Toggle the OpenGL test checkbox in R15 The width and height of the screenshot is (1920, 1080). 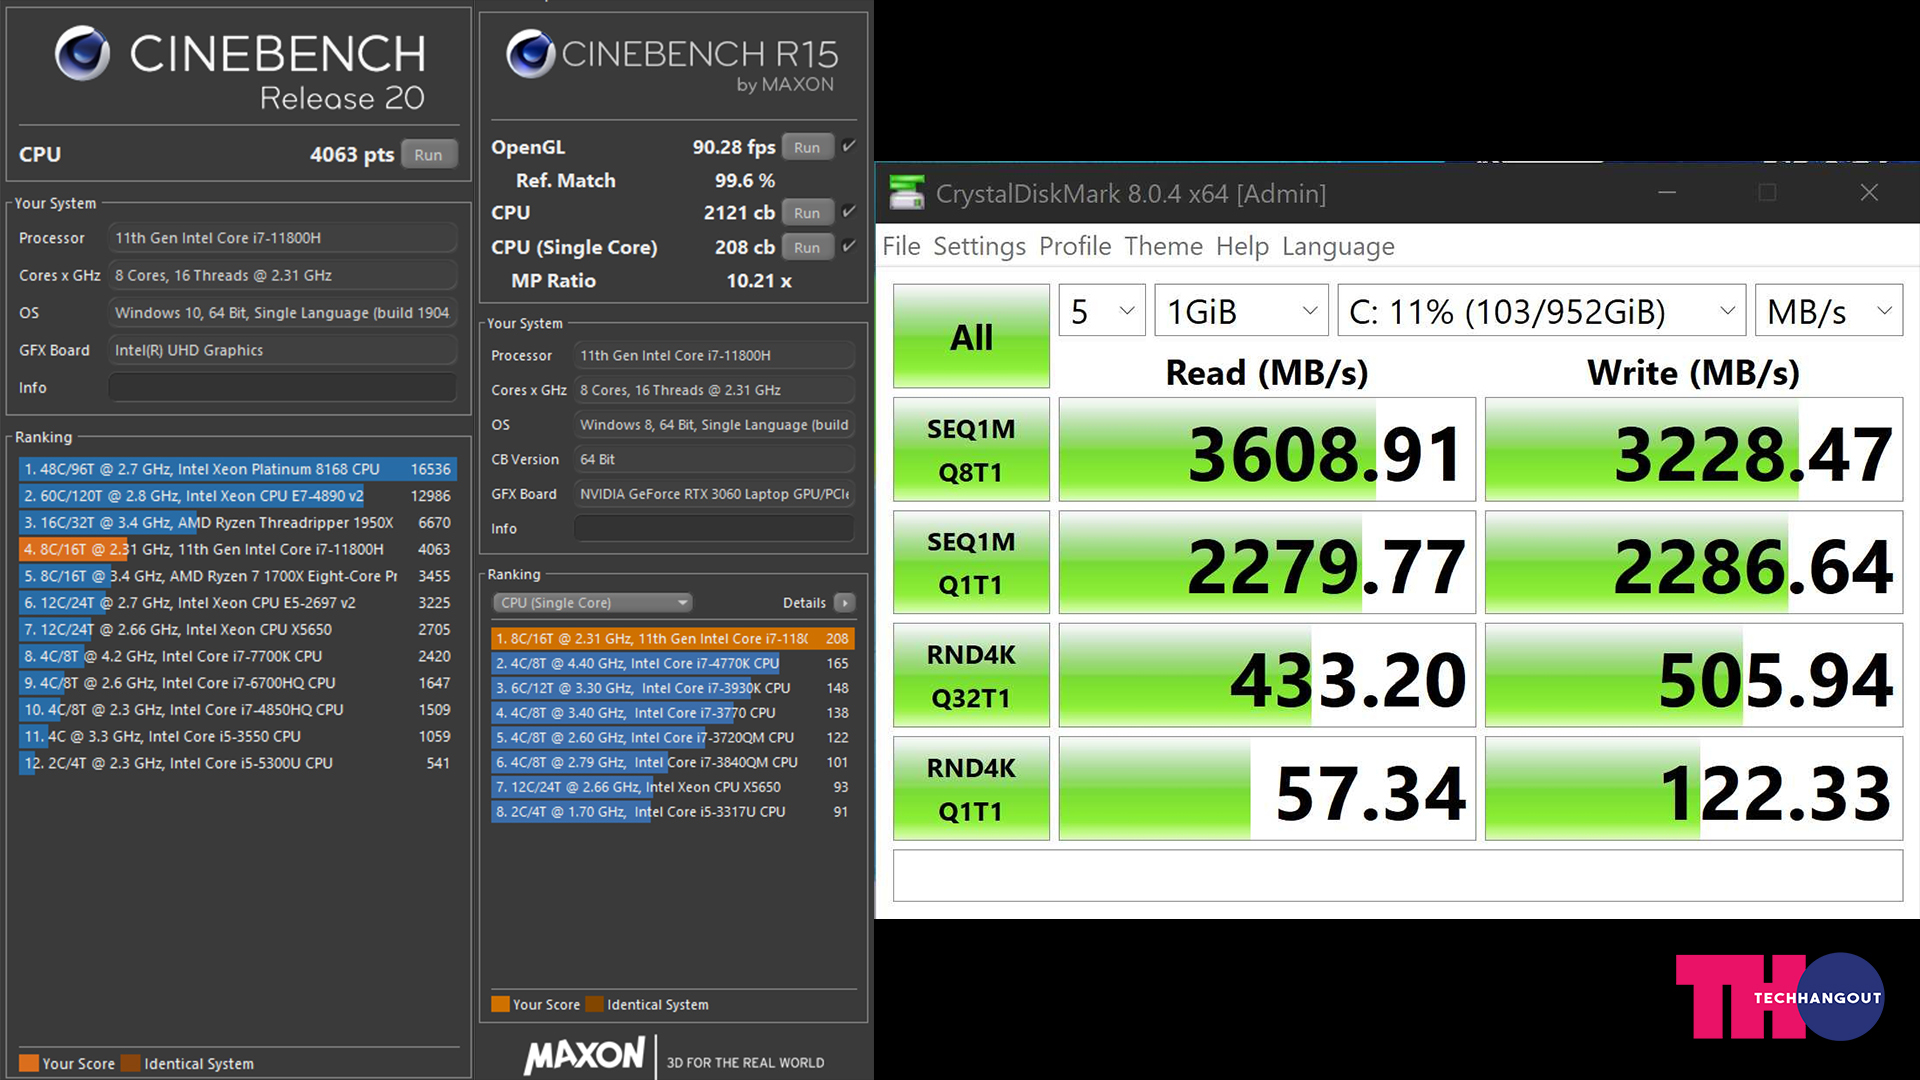pyautogui.click(x=849, y=146)
